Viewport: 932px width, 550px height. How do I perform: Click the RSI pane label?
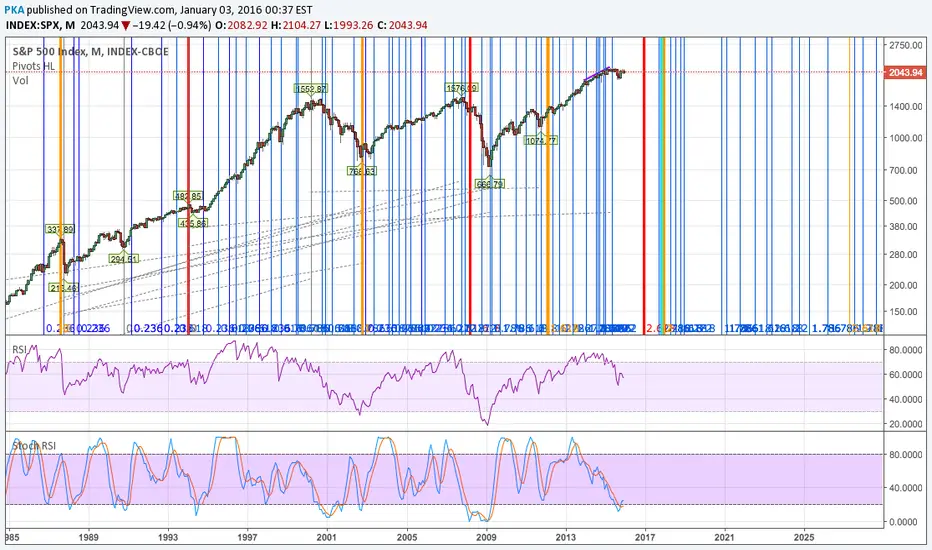20,350
